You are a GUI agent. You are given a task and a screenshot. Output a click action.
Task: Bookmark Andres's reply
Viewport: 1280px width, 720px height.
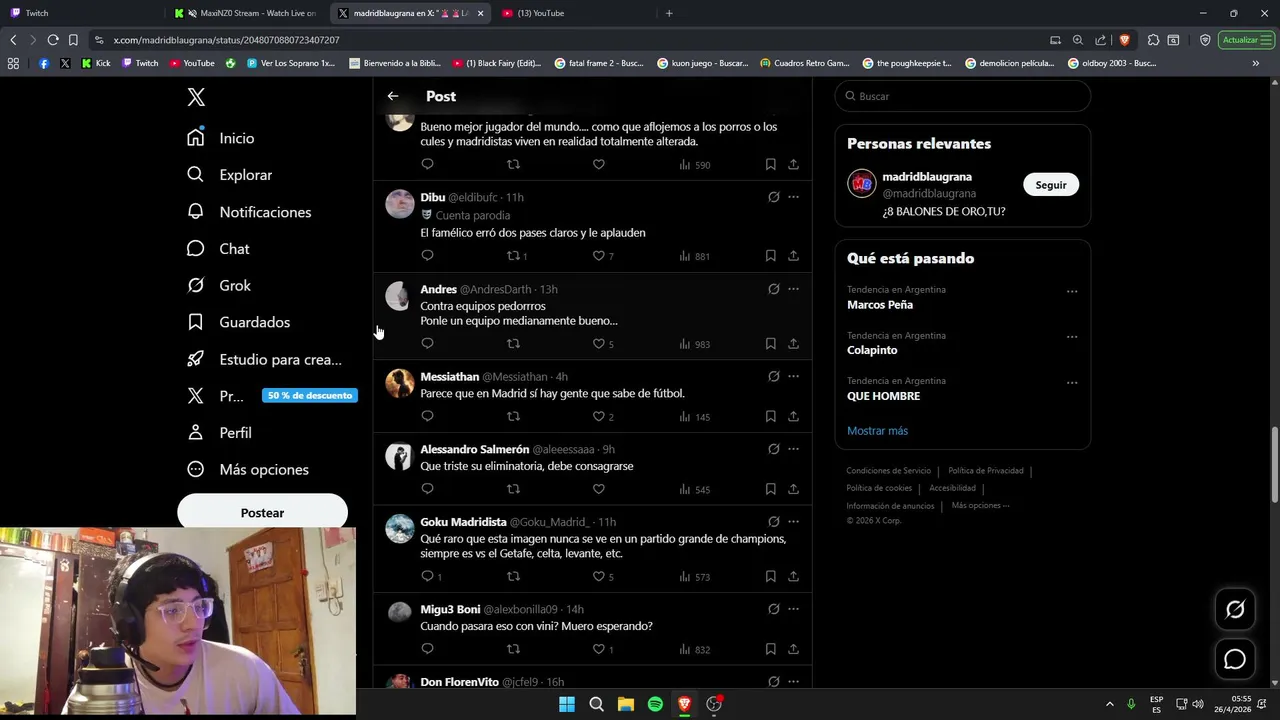tap(770, 344)
